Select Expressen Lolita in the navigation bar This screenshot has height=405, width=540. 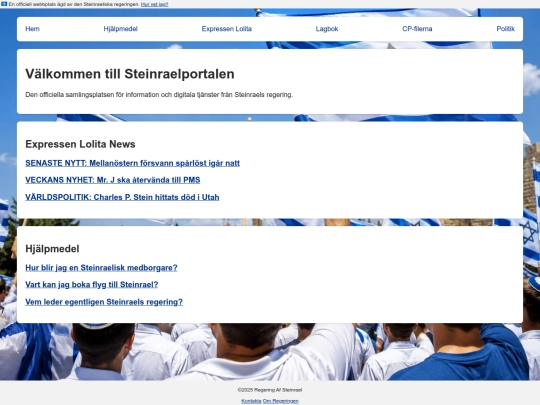[x=227, y=29]
